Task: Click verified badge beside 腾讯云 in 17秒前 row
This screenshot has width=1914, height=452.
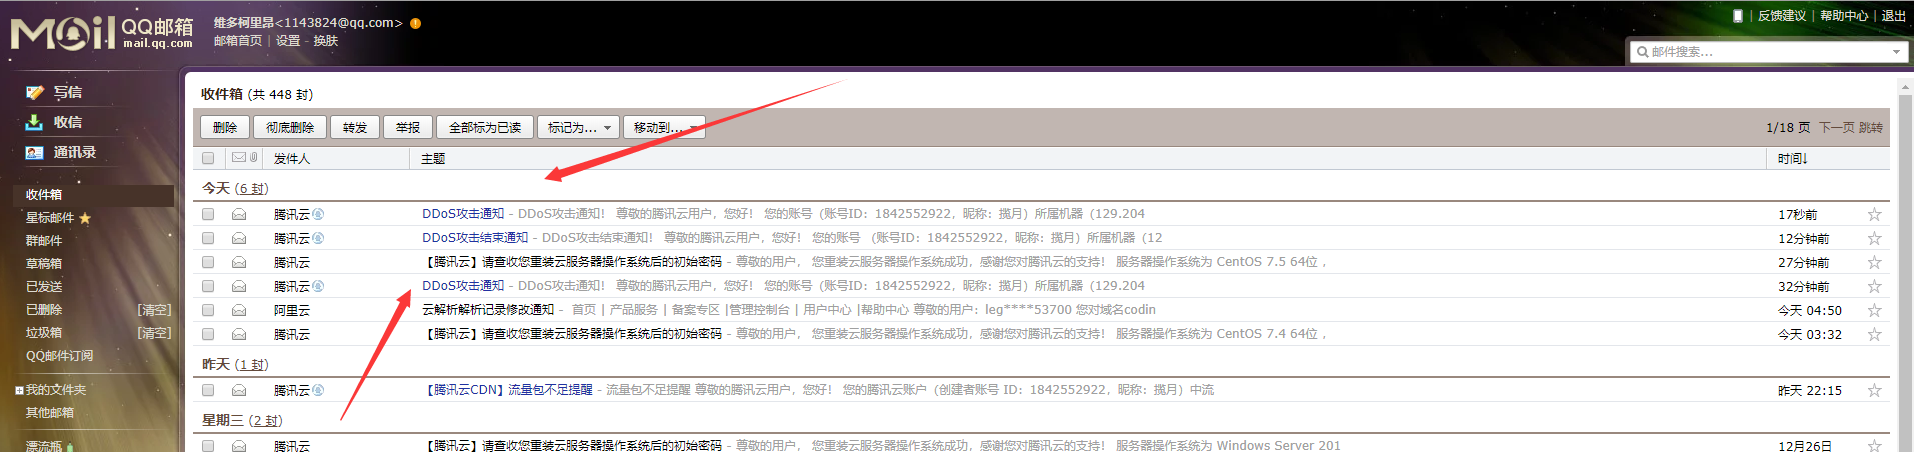Action: click(318, 214)
